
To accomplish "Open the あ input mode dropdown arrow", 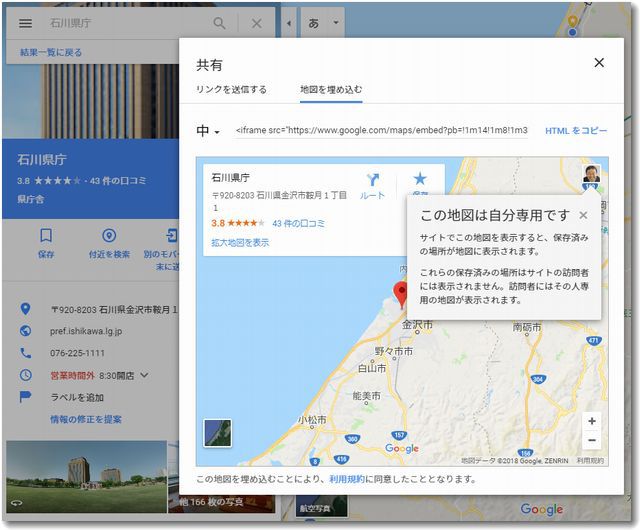I will point(336,22).
